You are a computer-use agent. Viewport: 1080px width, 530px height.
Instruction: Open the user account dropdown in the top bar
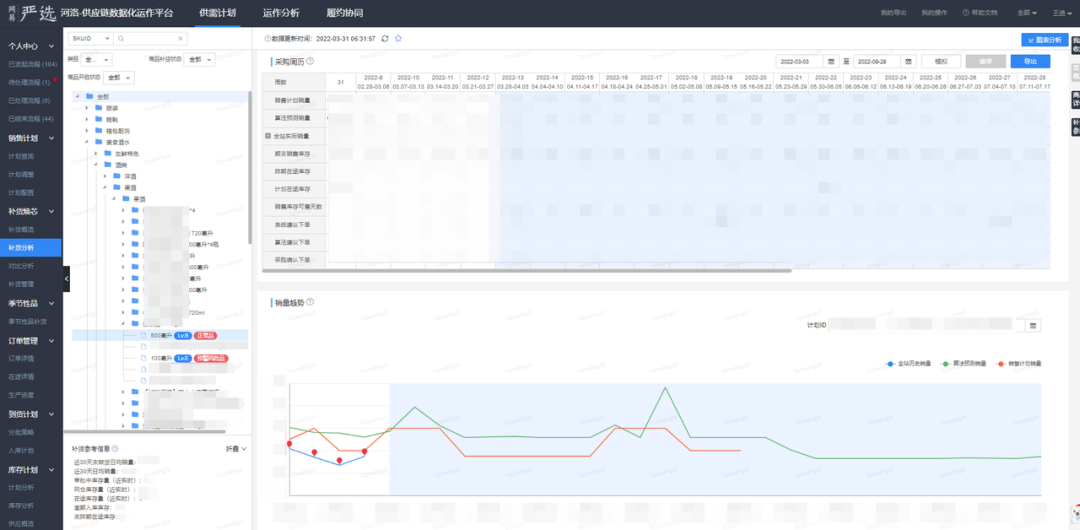1063,13
